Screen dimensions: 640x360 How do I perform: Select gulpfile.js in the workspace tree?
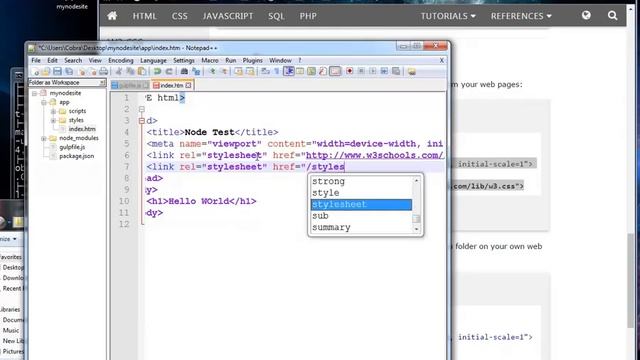point(72,147)
